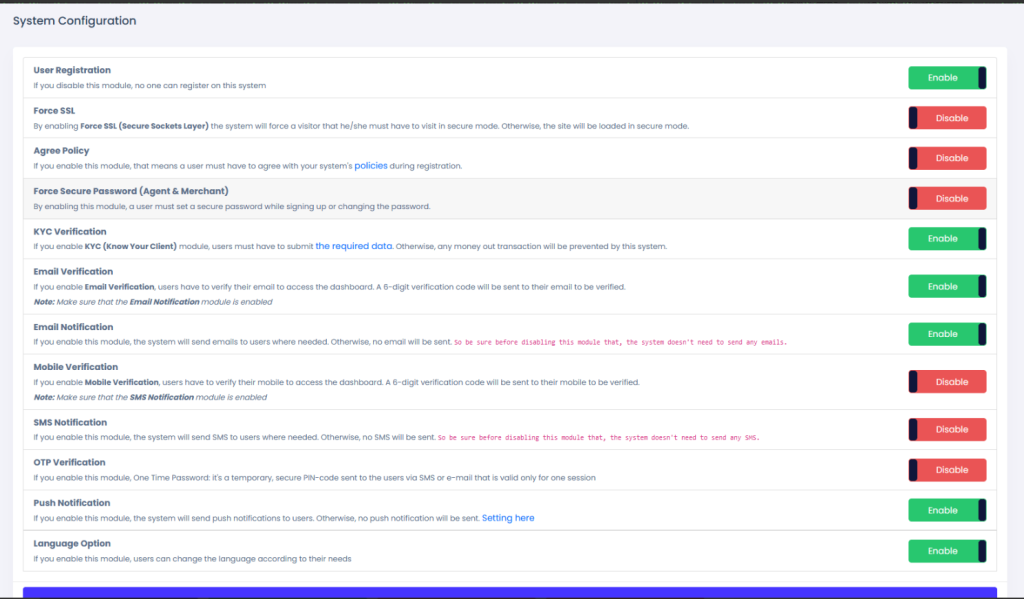This screenshot has height=599, width=1024.
Task: Click the 'OTP Verification' title text
Action: [69, 462]
